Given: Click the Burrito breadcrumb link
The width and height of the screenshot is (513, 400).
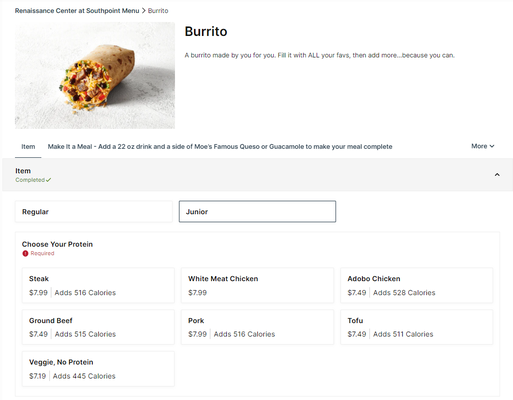Looking at the screenshot, I should [x=158, y=11].
